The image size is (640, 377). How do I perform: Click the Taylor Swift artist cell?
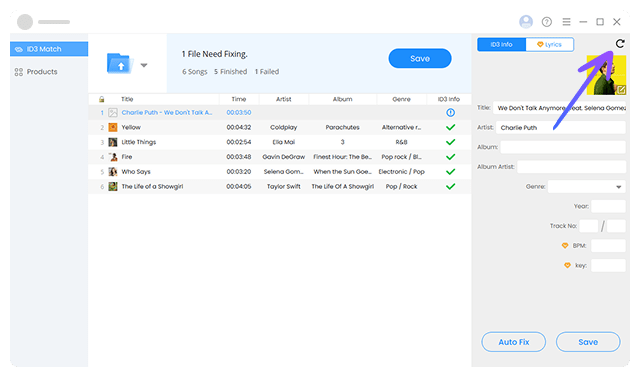(284, 186)
